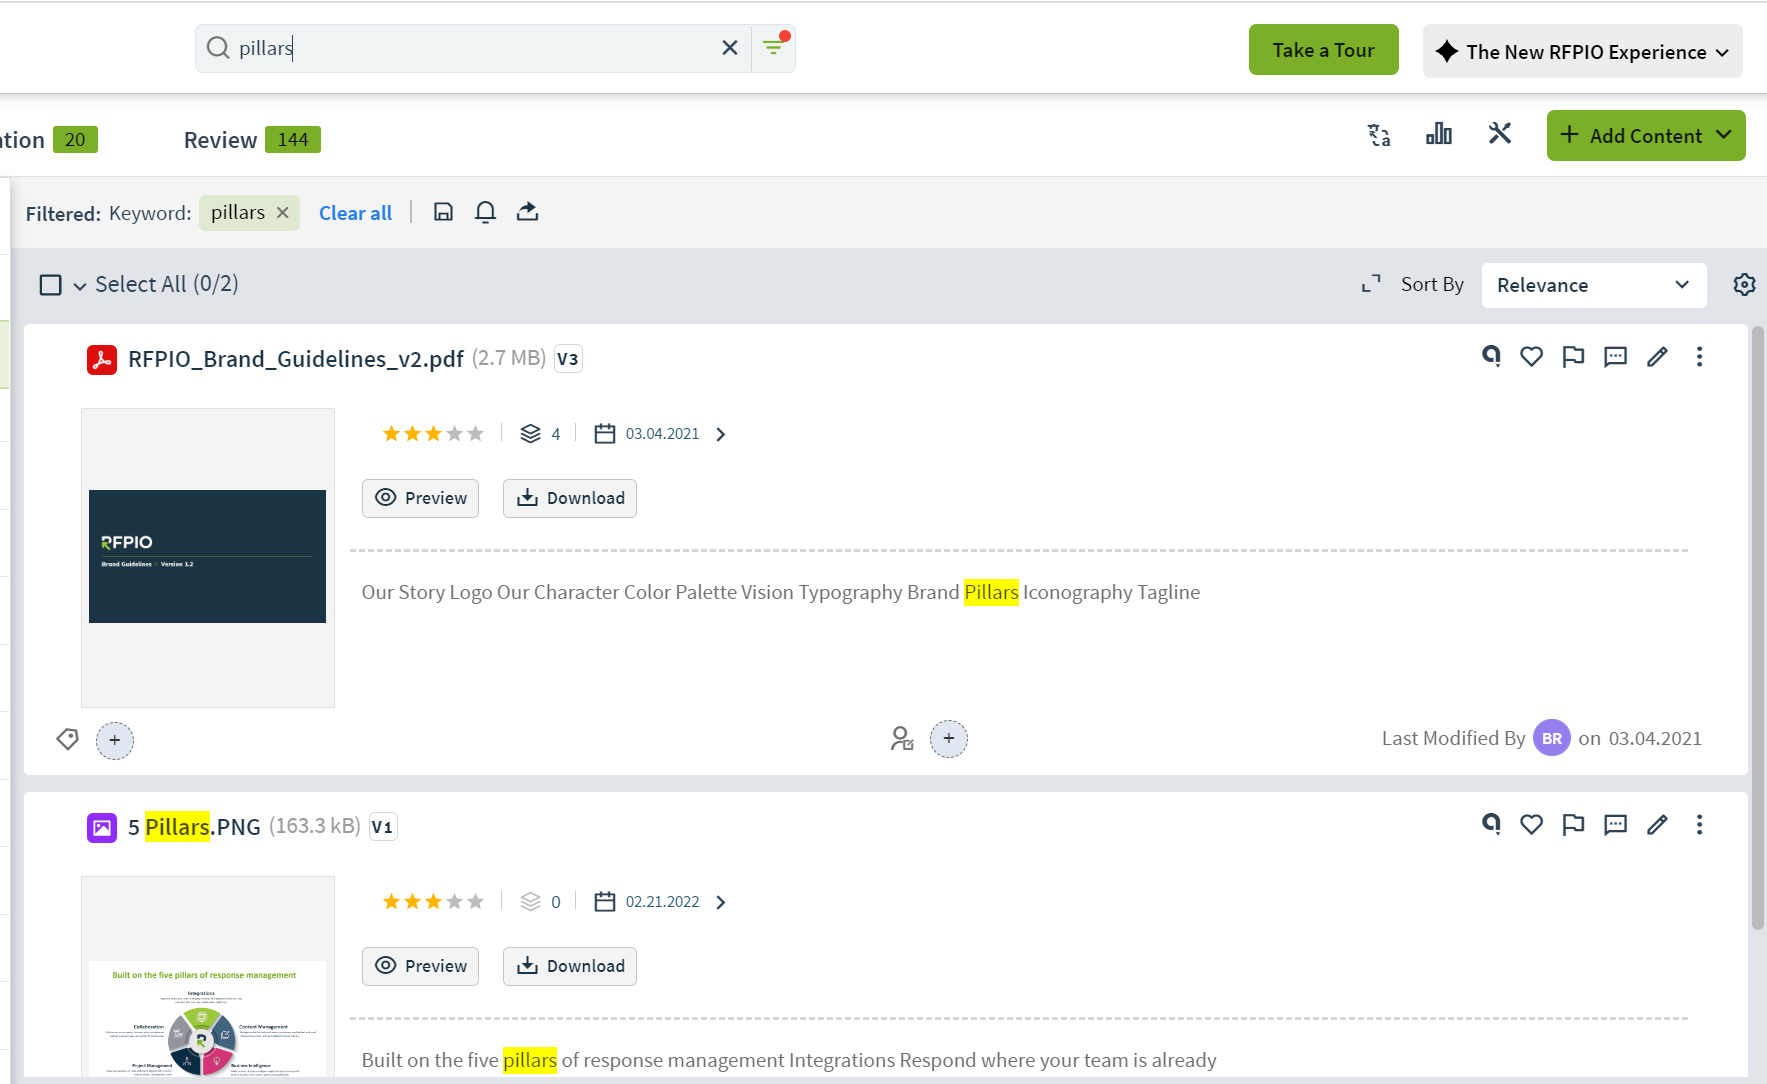
Task: Click the layers count 4 icon
Action: 530,433
